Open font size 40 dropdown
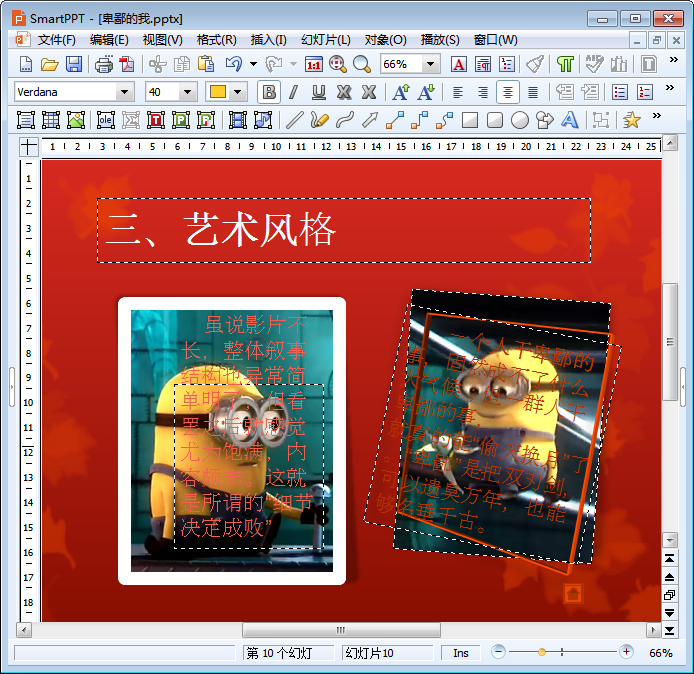 point(188,92)
